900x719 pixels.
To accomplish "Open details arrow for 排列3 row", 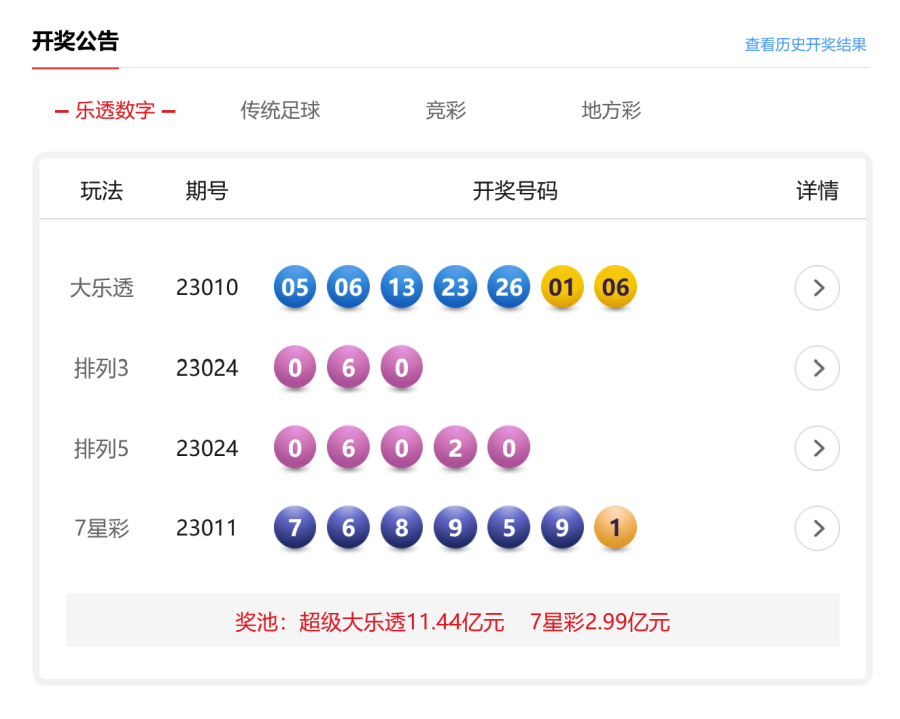I will 817,368.
